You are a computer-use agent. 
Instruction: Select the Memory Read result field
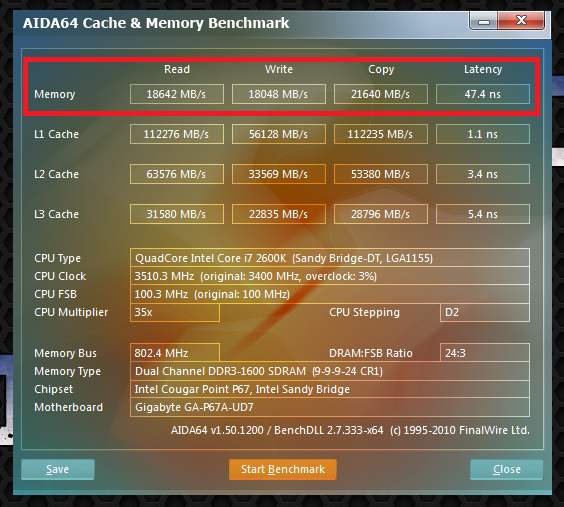[177, 94]
